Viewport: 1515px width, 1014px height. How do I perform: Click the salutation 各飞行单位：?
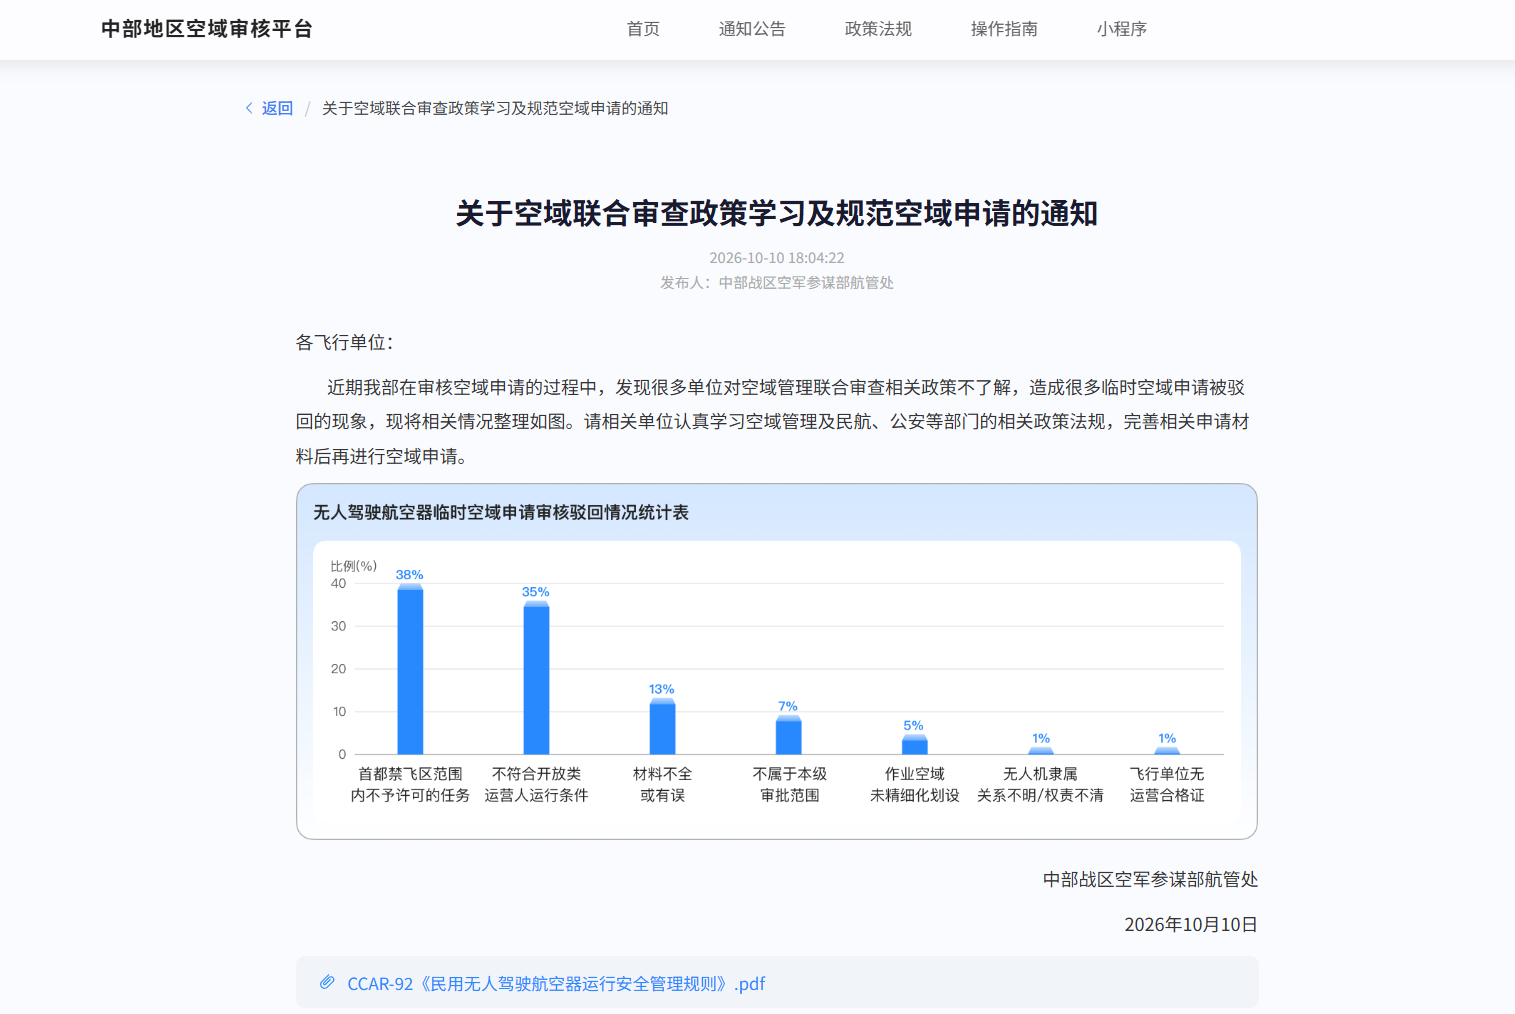[x=346, y=343]
